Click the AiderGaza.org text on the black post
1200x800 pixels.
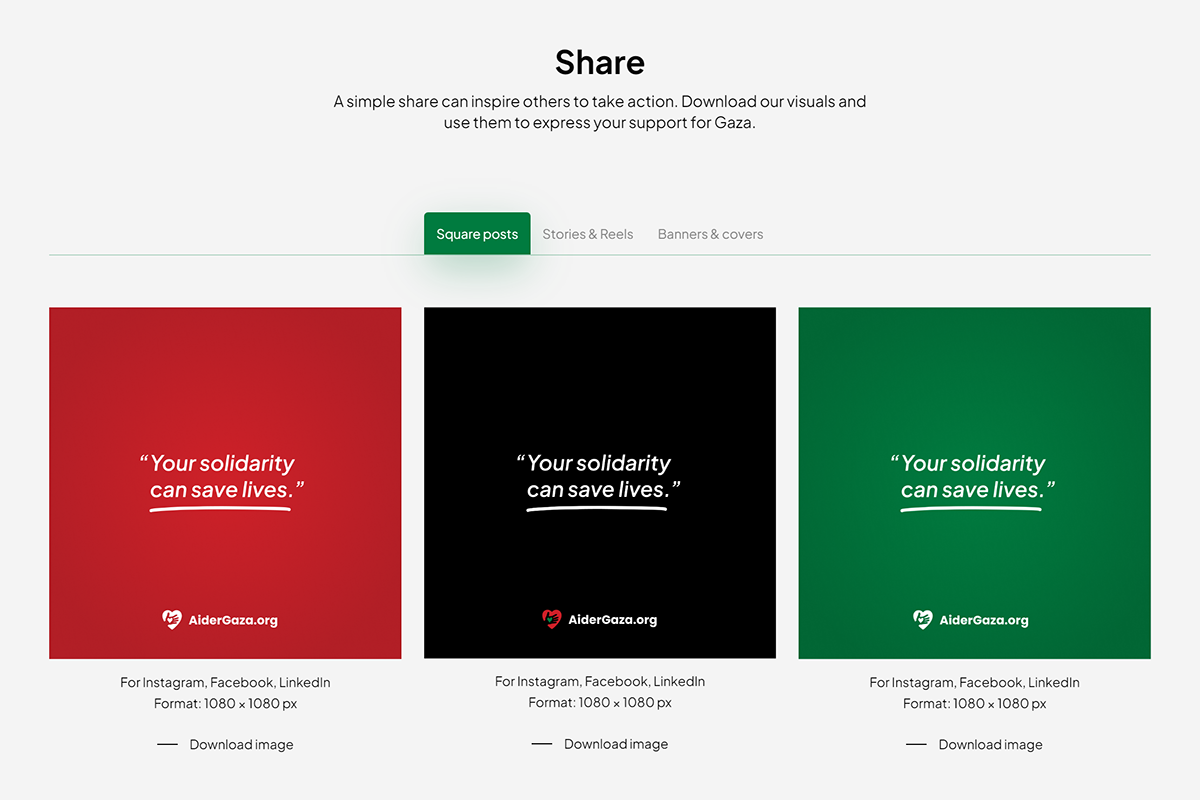(x=612, y=619)
